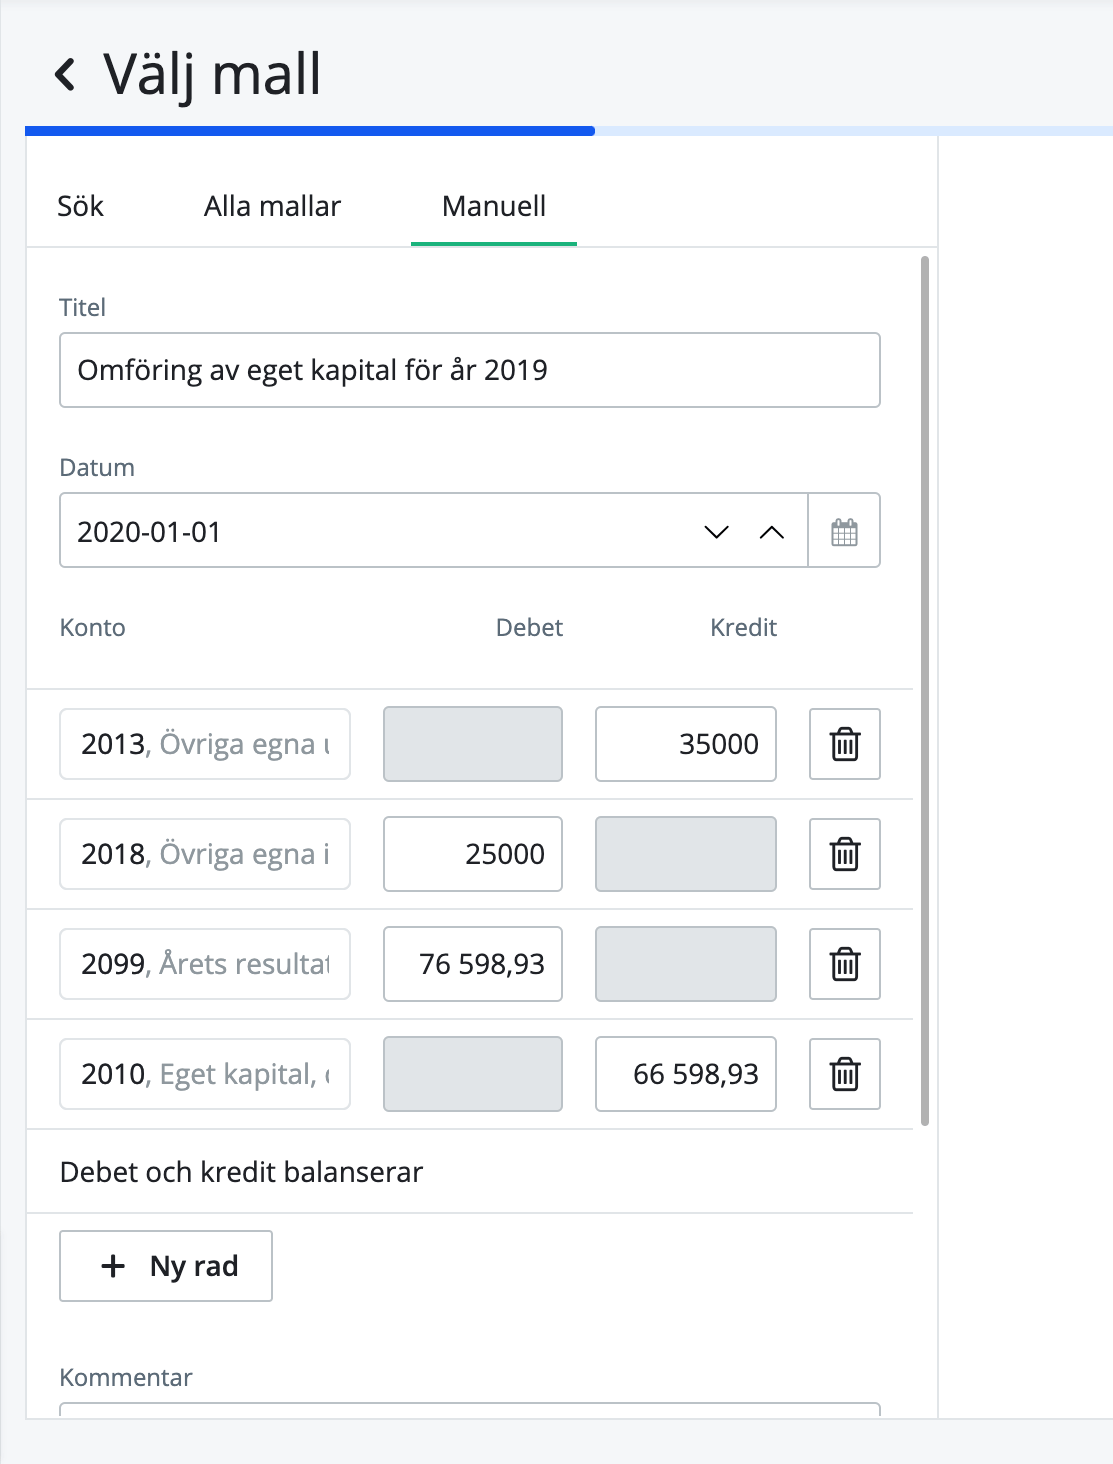Step the date forward with up chevron

pos(771,532)
